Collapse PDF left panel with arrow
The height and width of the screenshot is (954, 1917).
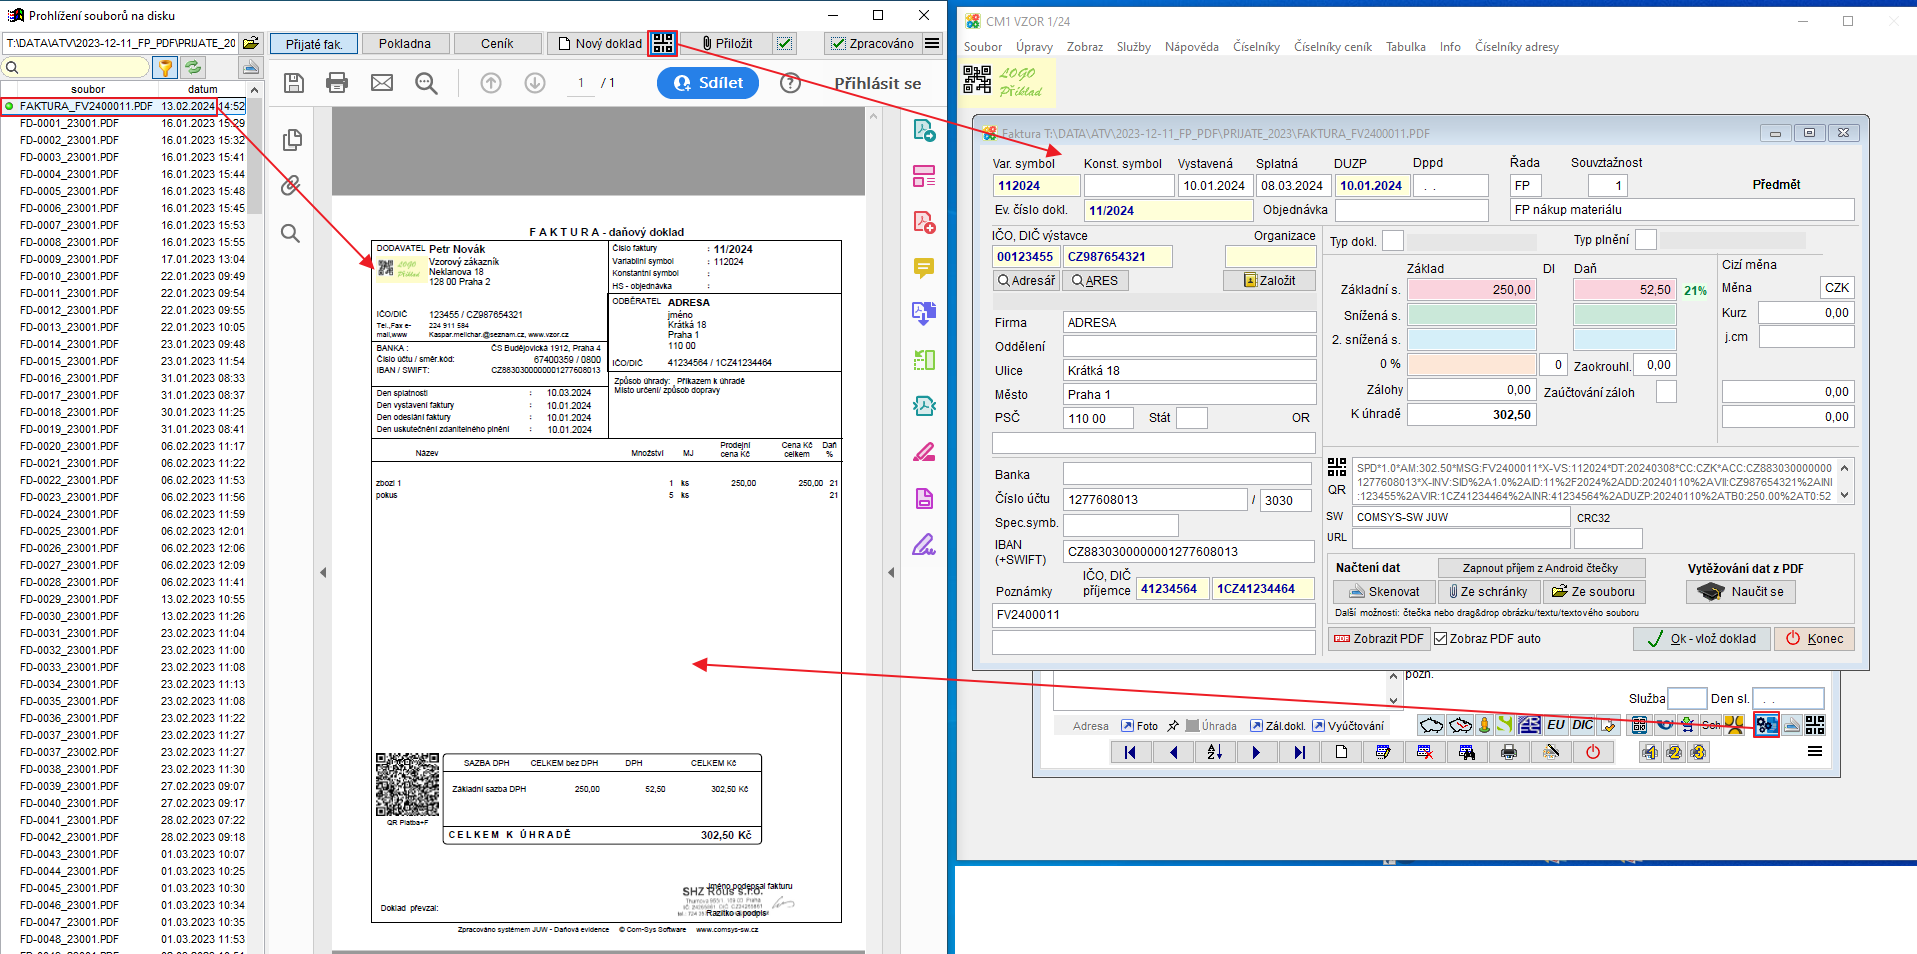(323, 572)
